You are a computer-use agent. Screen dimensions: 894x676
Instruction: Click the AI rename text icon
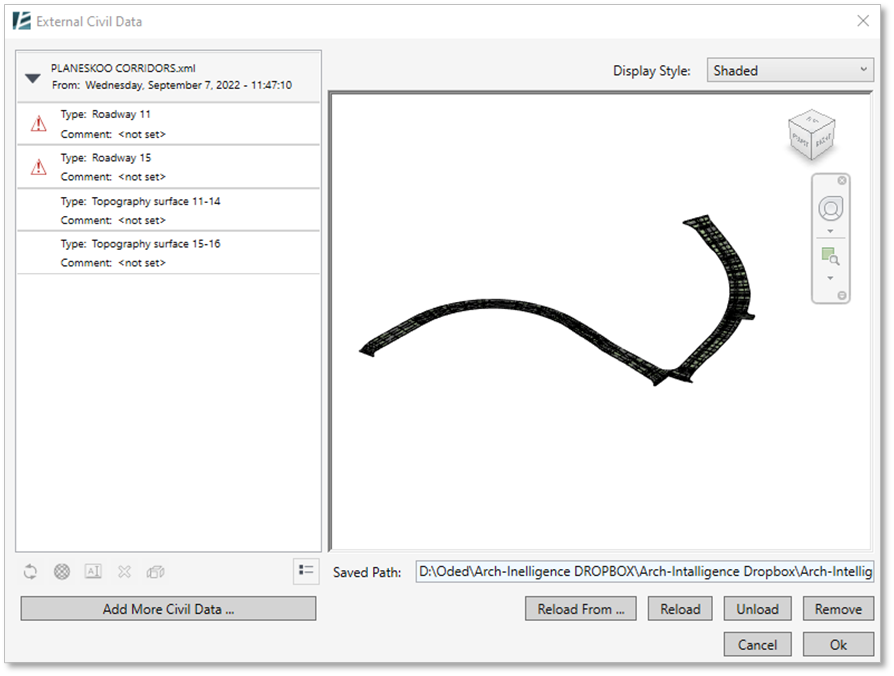click(x=93, y=571)
